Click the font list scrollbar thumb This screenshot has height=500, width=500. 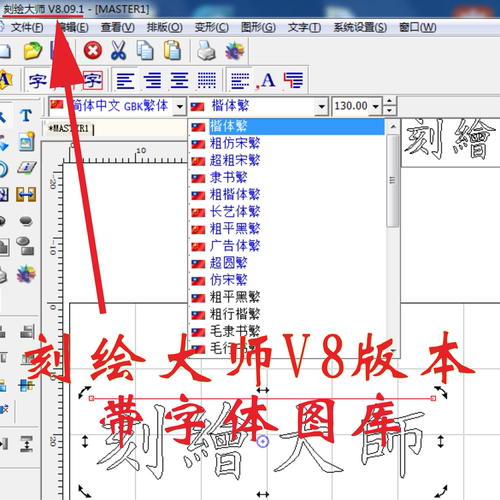[393, 180]
